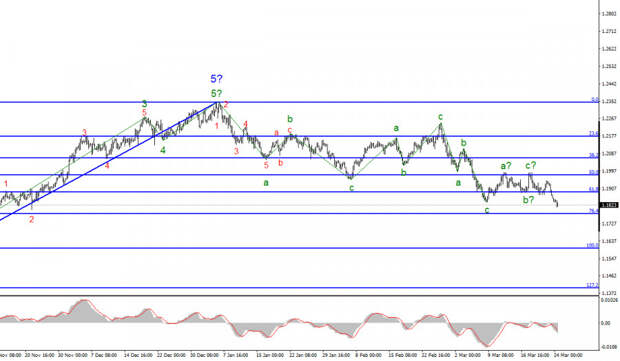Image resolution: width=620 pixels, height=361 pixels.
Task: Select the 100.0 Fibonacci level label
Action: [x=592, y=246]
